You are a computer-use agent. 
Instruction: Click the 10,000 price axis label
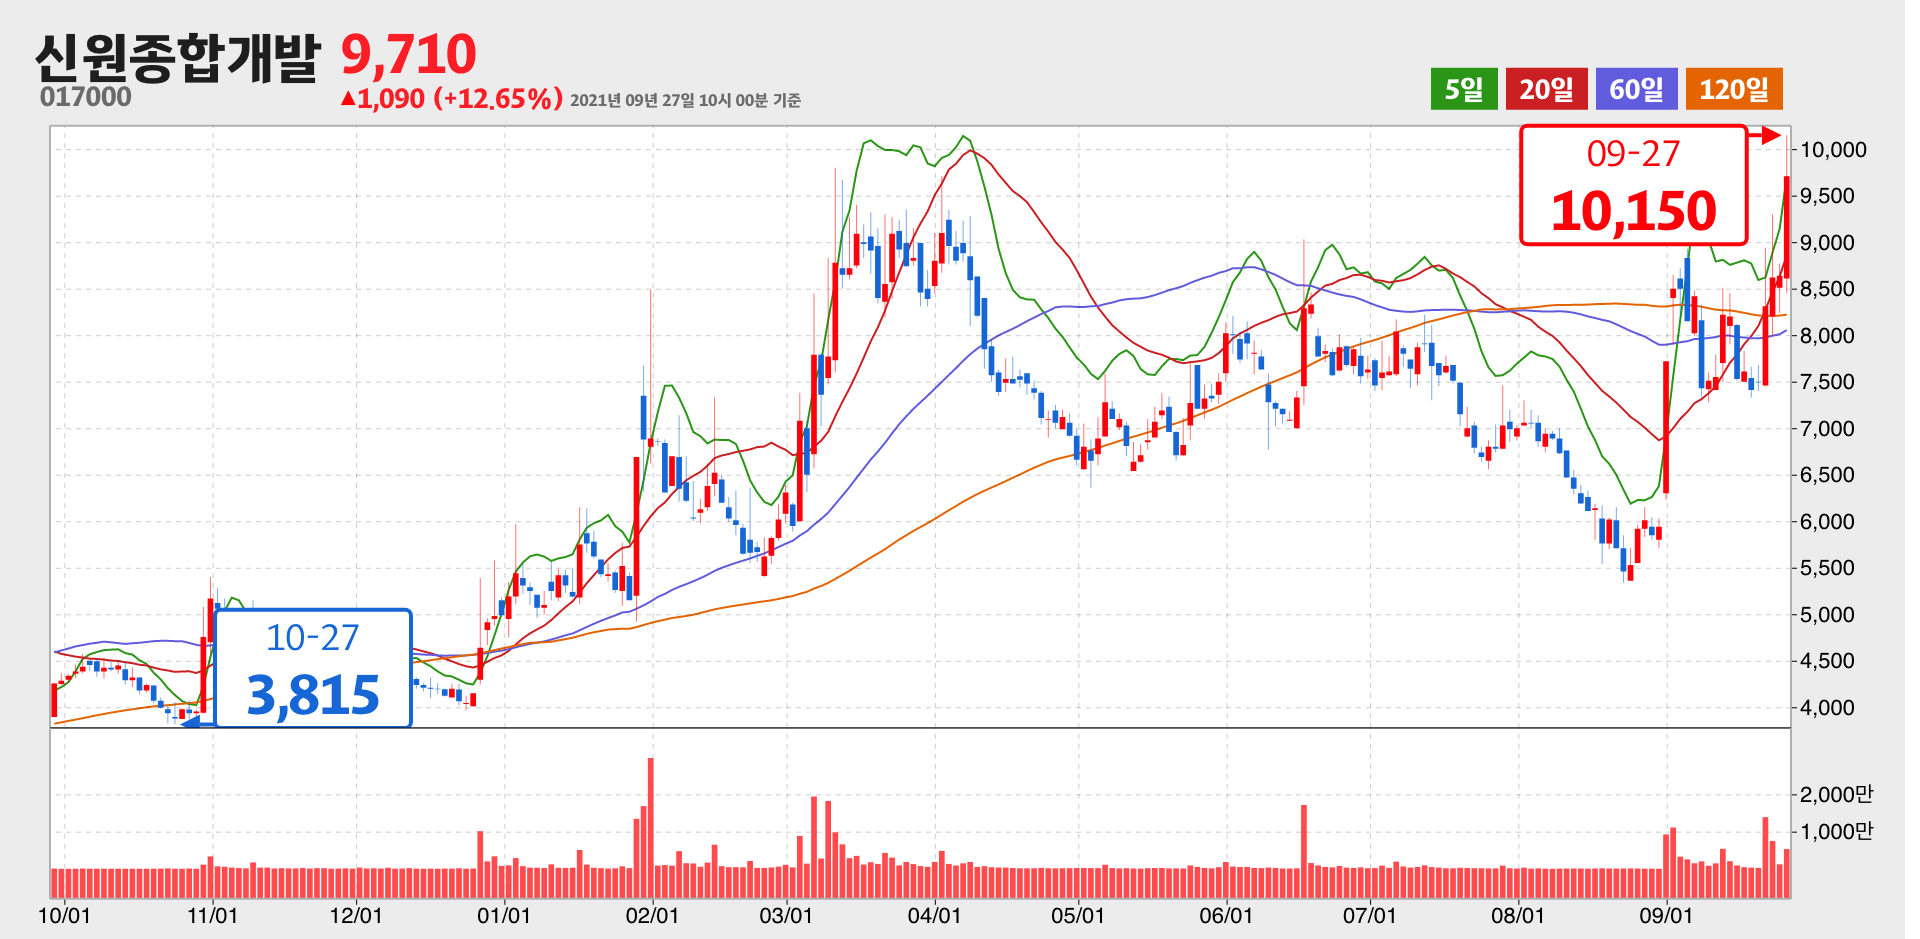point(1833,150)
